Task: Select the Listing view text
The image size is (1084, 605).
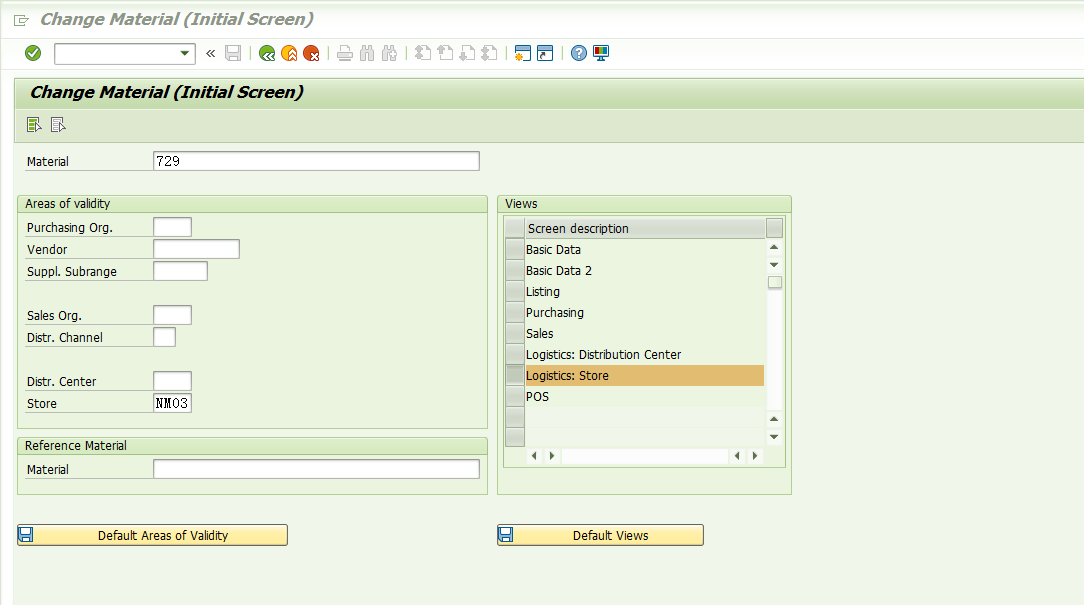Action: (x=543, y=292)
